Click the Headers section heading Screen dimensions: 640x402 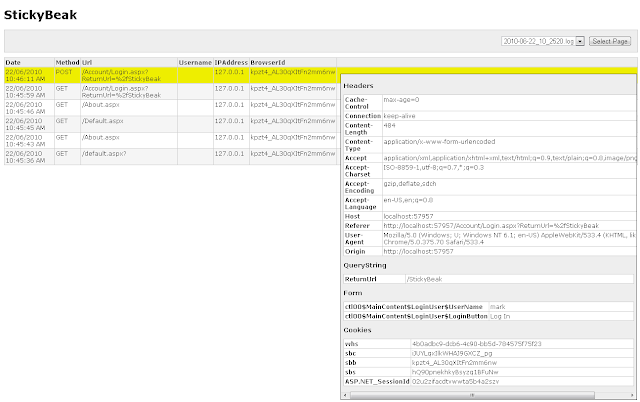coord(358,86)
